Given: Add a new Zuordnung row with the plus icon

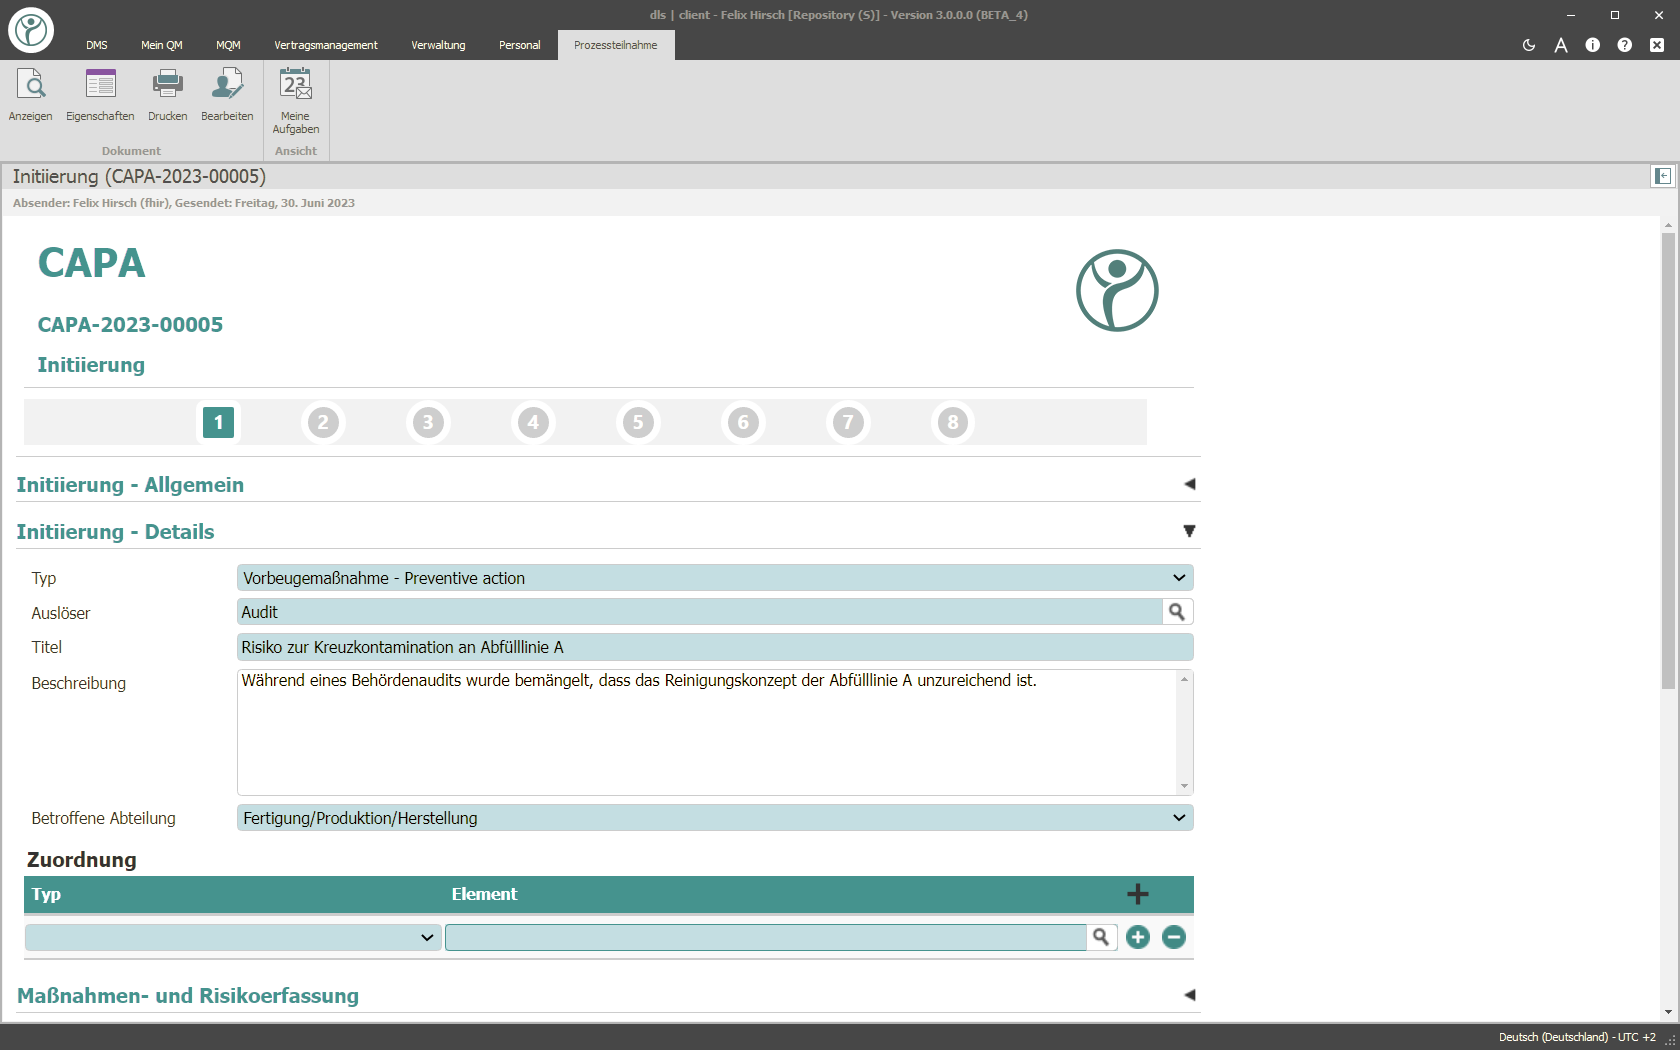Looking at the screenshot, I should point(1138,894).
